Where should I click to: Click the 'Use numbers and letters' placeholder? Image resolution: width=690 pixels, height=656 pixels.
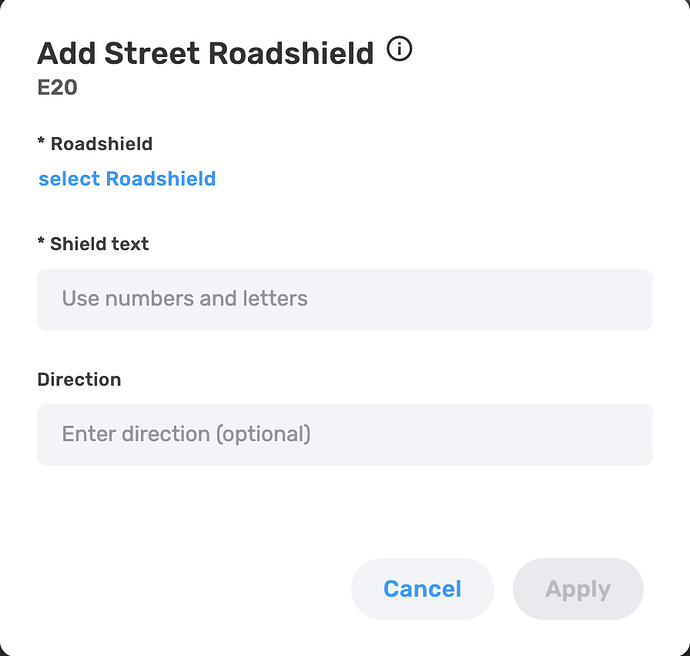coord(185,299)
